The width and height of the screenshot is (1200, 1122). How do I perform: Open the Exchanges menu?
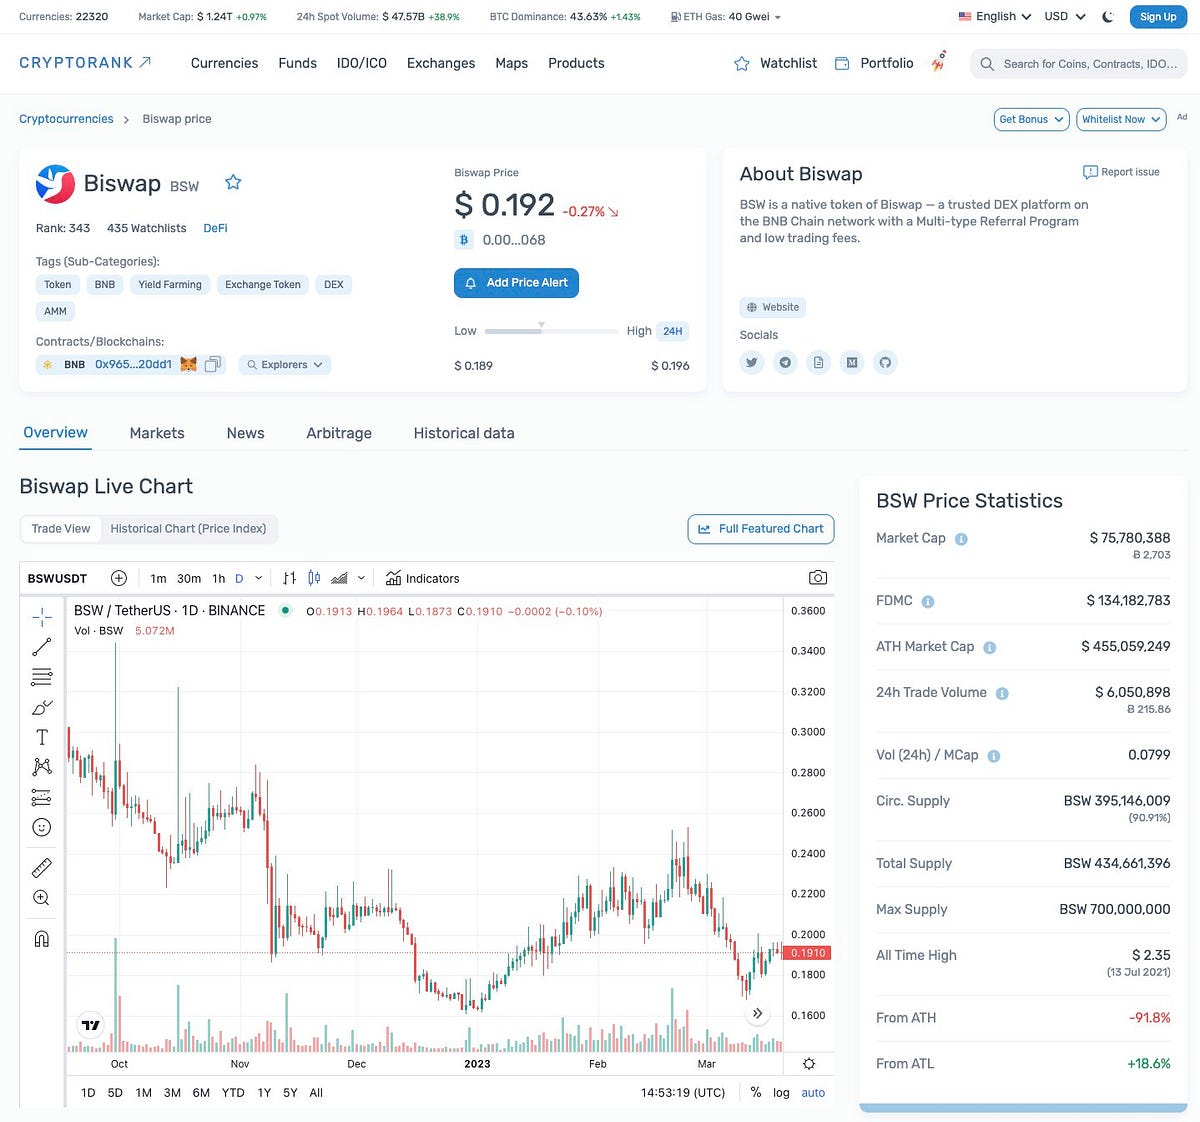click(x=441, y=63)
